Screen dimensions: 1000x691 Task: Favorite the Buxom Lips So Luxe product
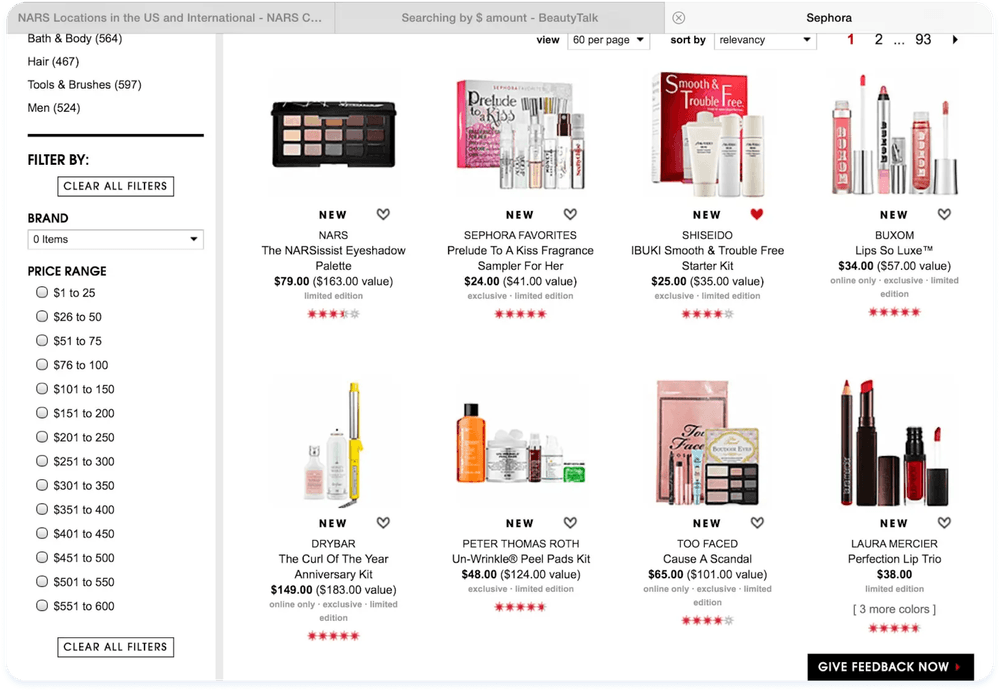944,214
